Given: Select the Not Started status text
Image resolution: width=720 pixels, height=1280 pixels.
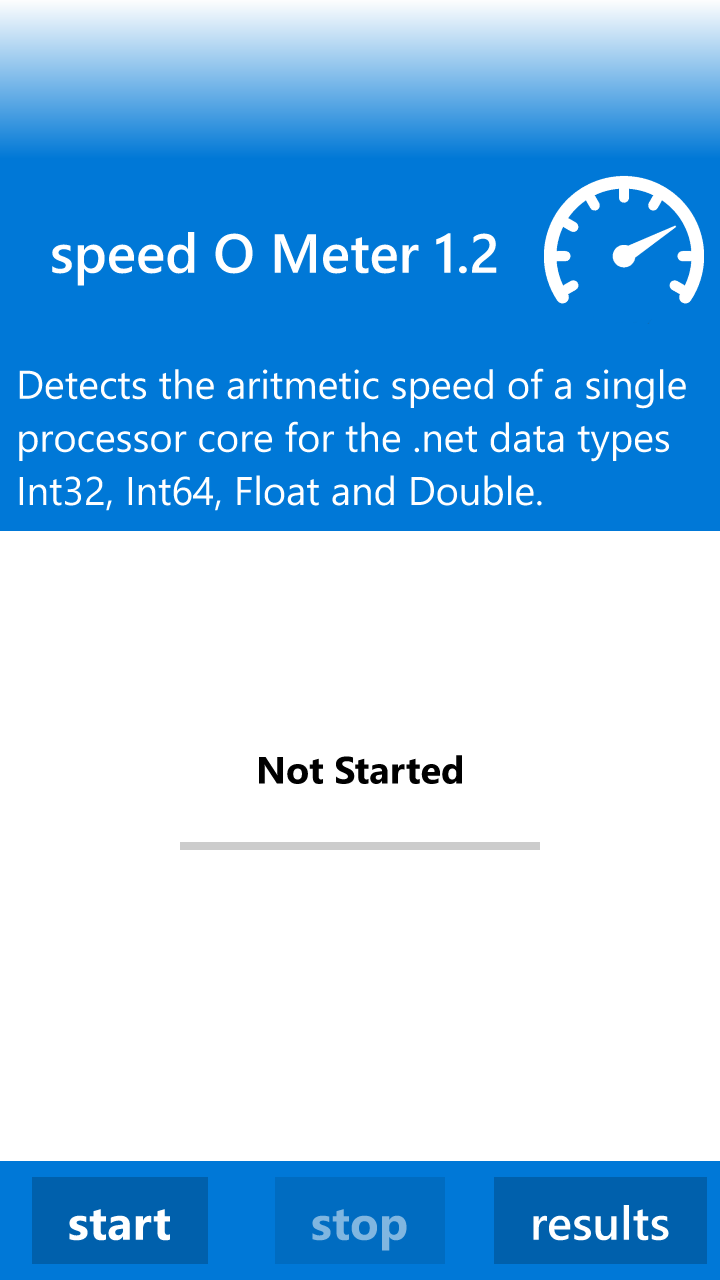Looking at the screenshot, I should [x=360, y=770].
